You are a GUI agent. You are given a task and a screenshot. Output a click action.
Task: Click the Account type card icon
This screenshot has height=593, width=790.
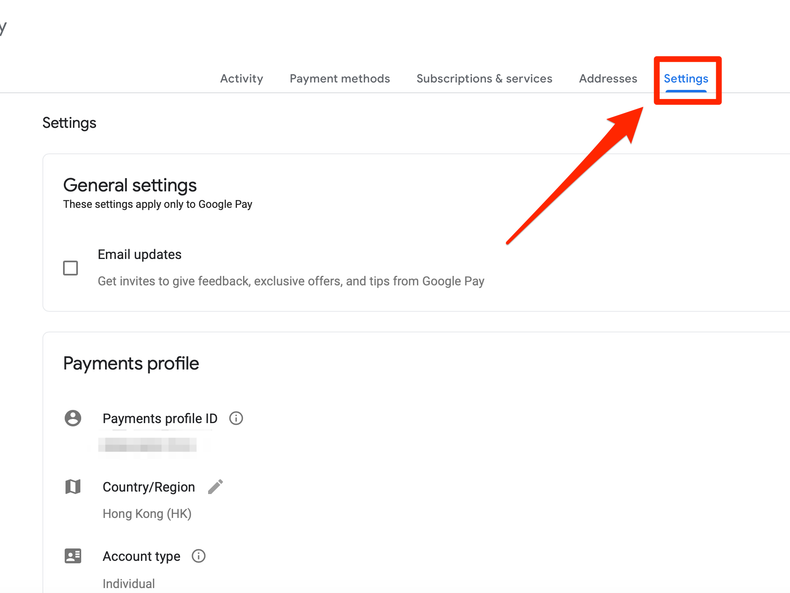[73, 556]
